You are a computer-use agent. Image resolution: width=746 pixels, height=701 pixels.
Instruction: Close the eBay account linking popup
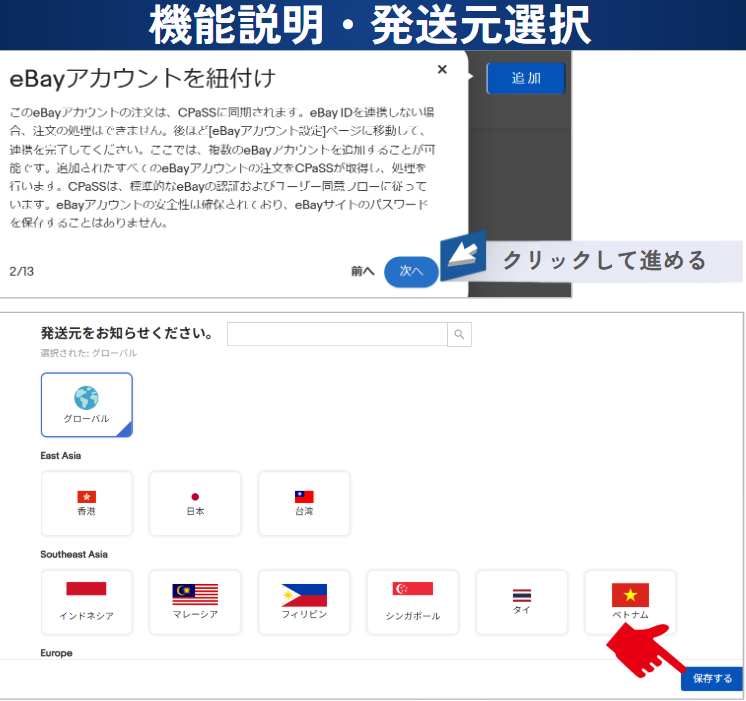coord(442,70)
